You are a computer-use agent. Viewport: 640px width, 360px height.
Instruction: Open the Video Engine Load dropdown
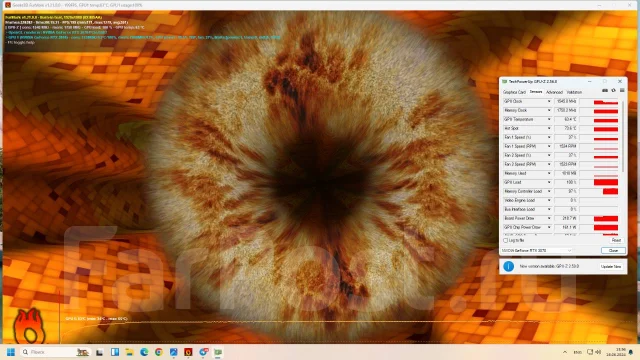pyautogui.click(x=549, y=200)
